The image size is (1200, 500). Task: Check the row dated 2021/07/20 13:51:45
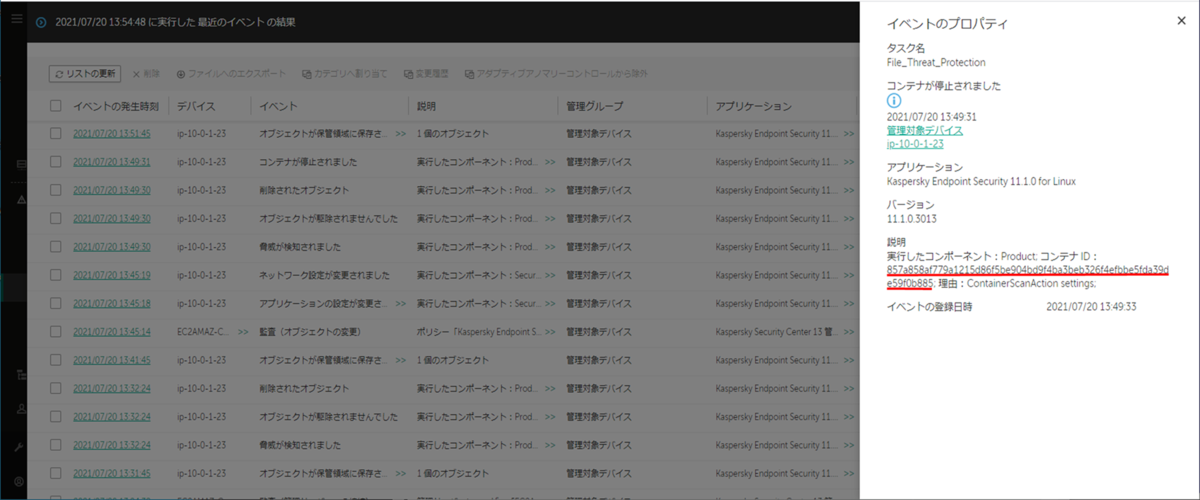56,133
